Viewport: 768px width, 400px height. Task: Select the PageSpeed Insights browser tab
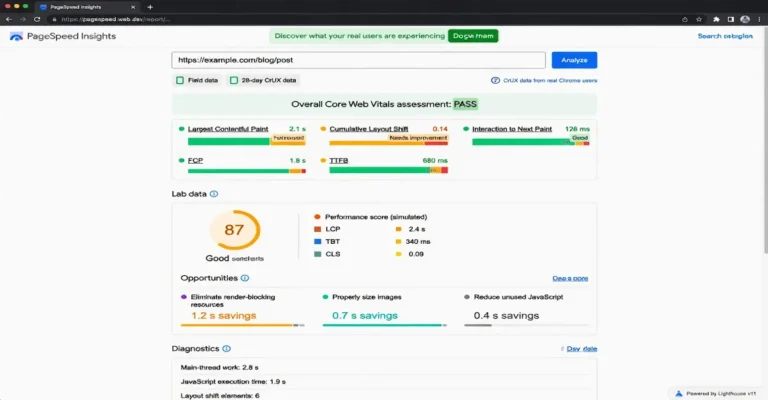pos(86,7)
